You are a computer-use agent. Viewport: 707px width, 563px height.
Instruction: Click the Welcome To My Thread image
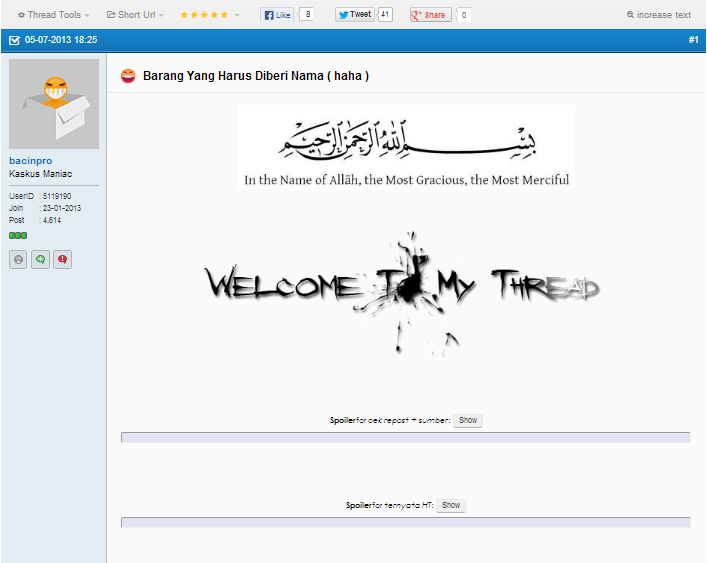point(403,293)
